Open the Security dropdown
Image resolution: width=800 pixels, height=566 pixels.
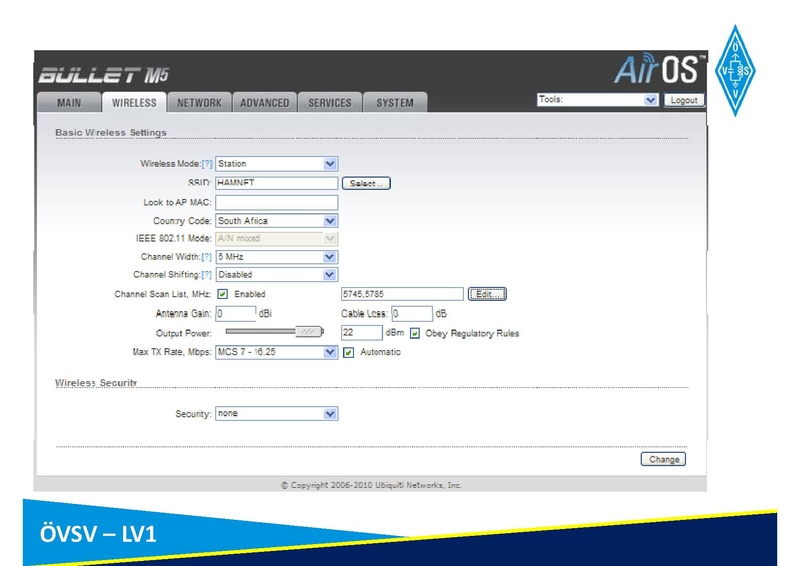277,413
